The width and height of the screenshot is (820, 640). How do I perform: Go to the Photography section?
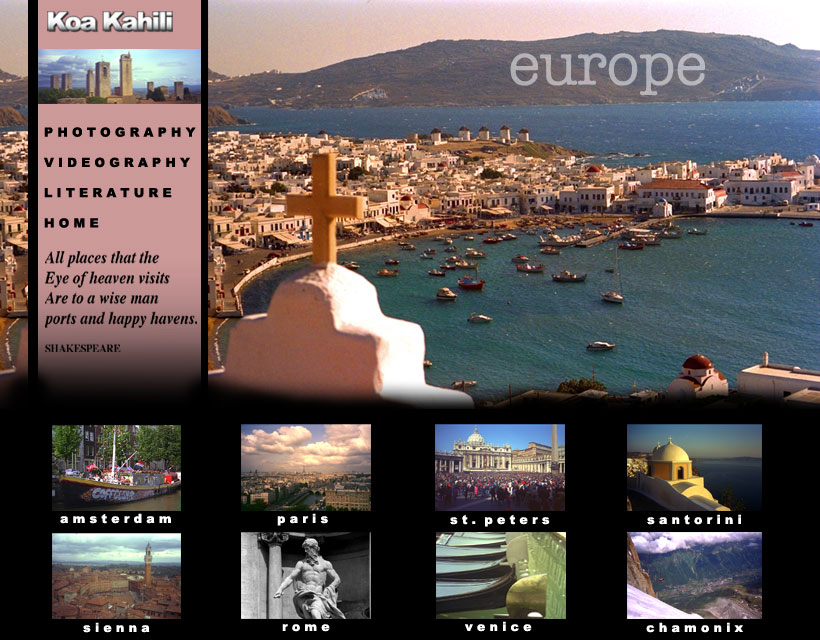(120, 132)
